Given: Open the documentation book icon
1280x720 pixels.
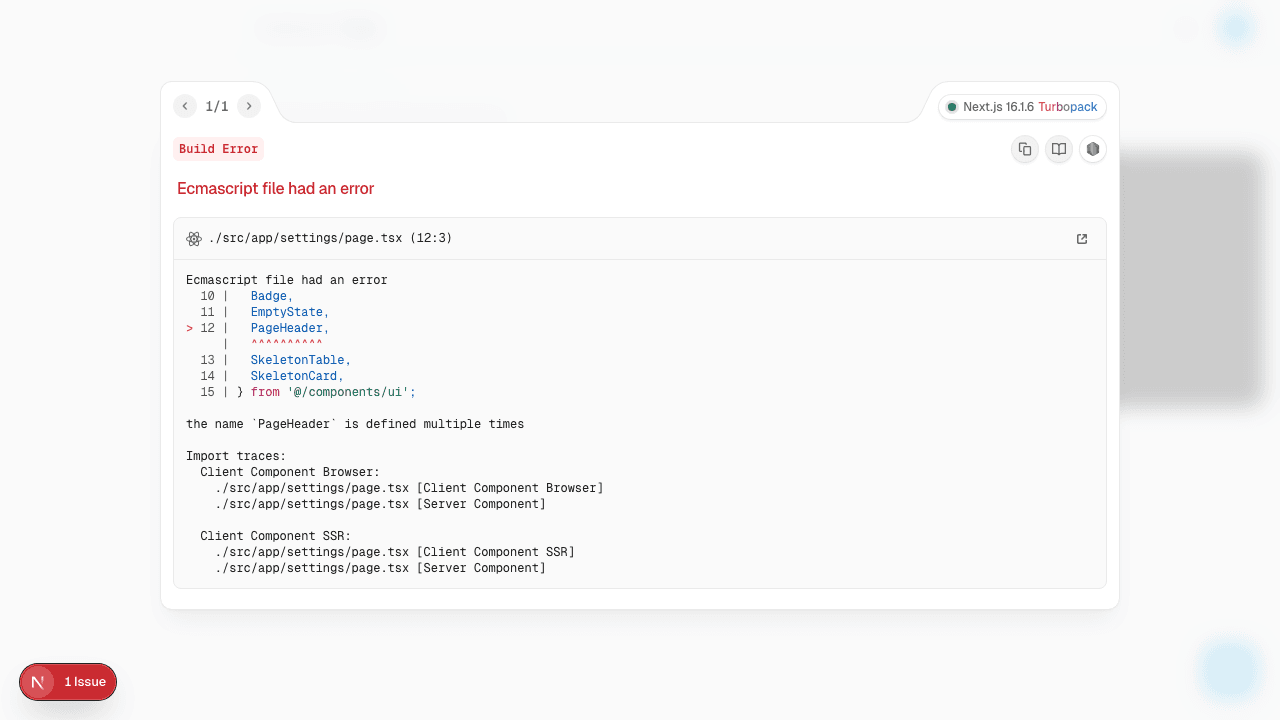Looking at the screenshot, I should coord(1059,149).
